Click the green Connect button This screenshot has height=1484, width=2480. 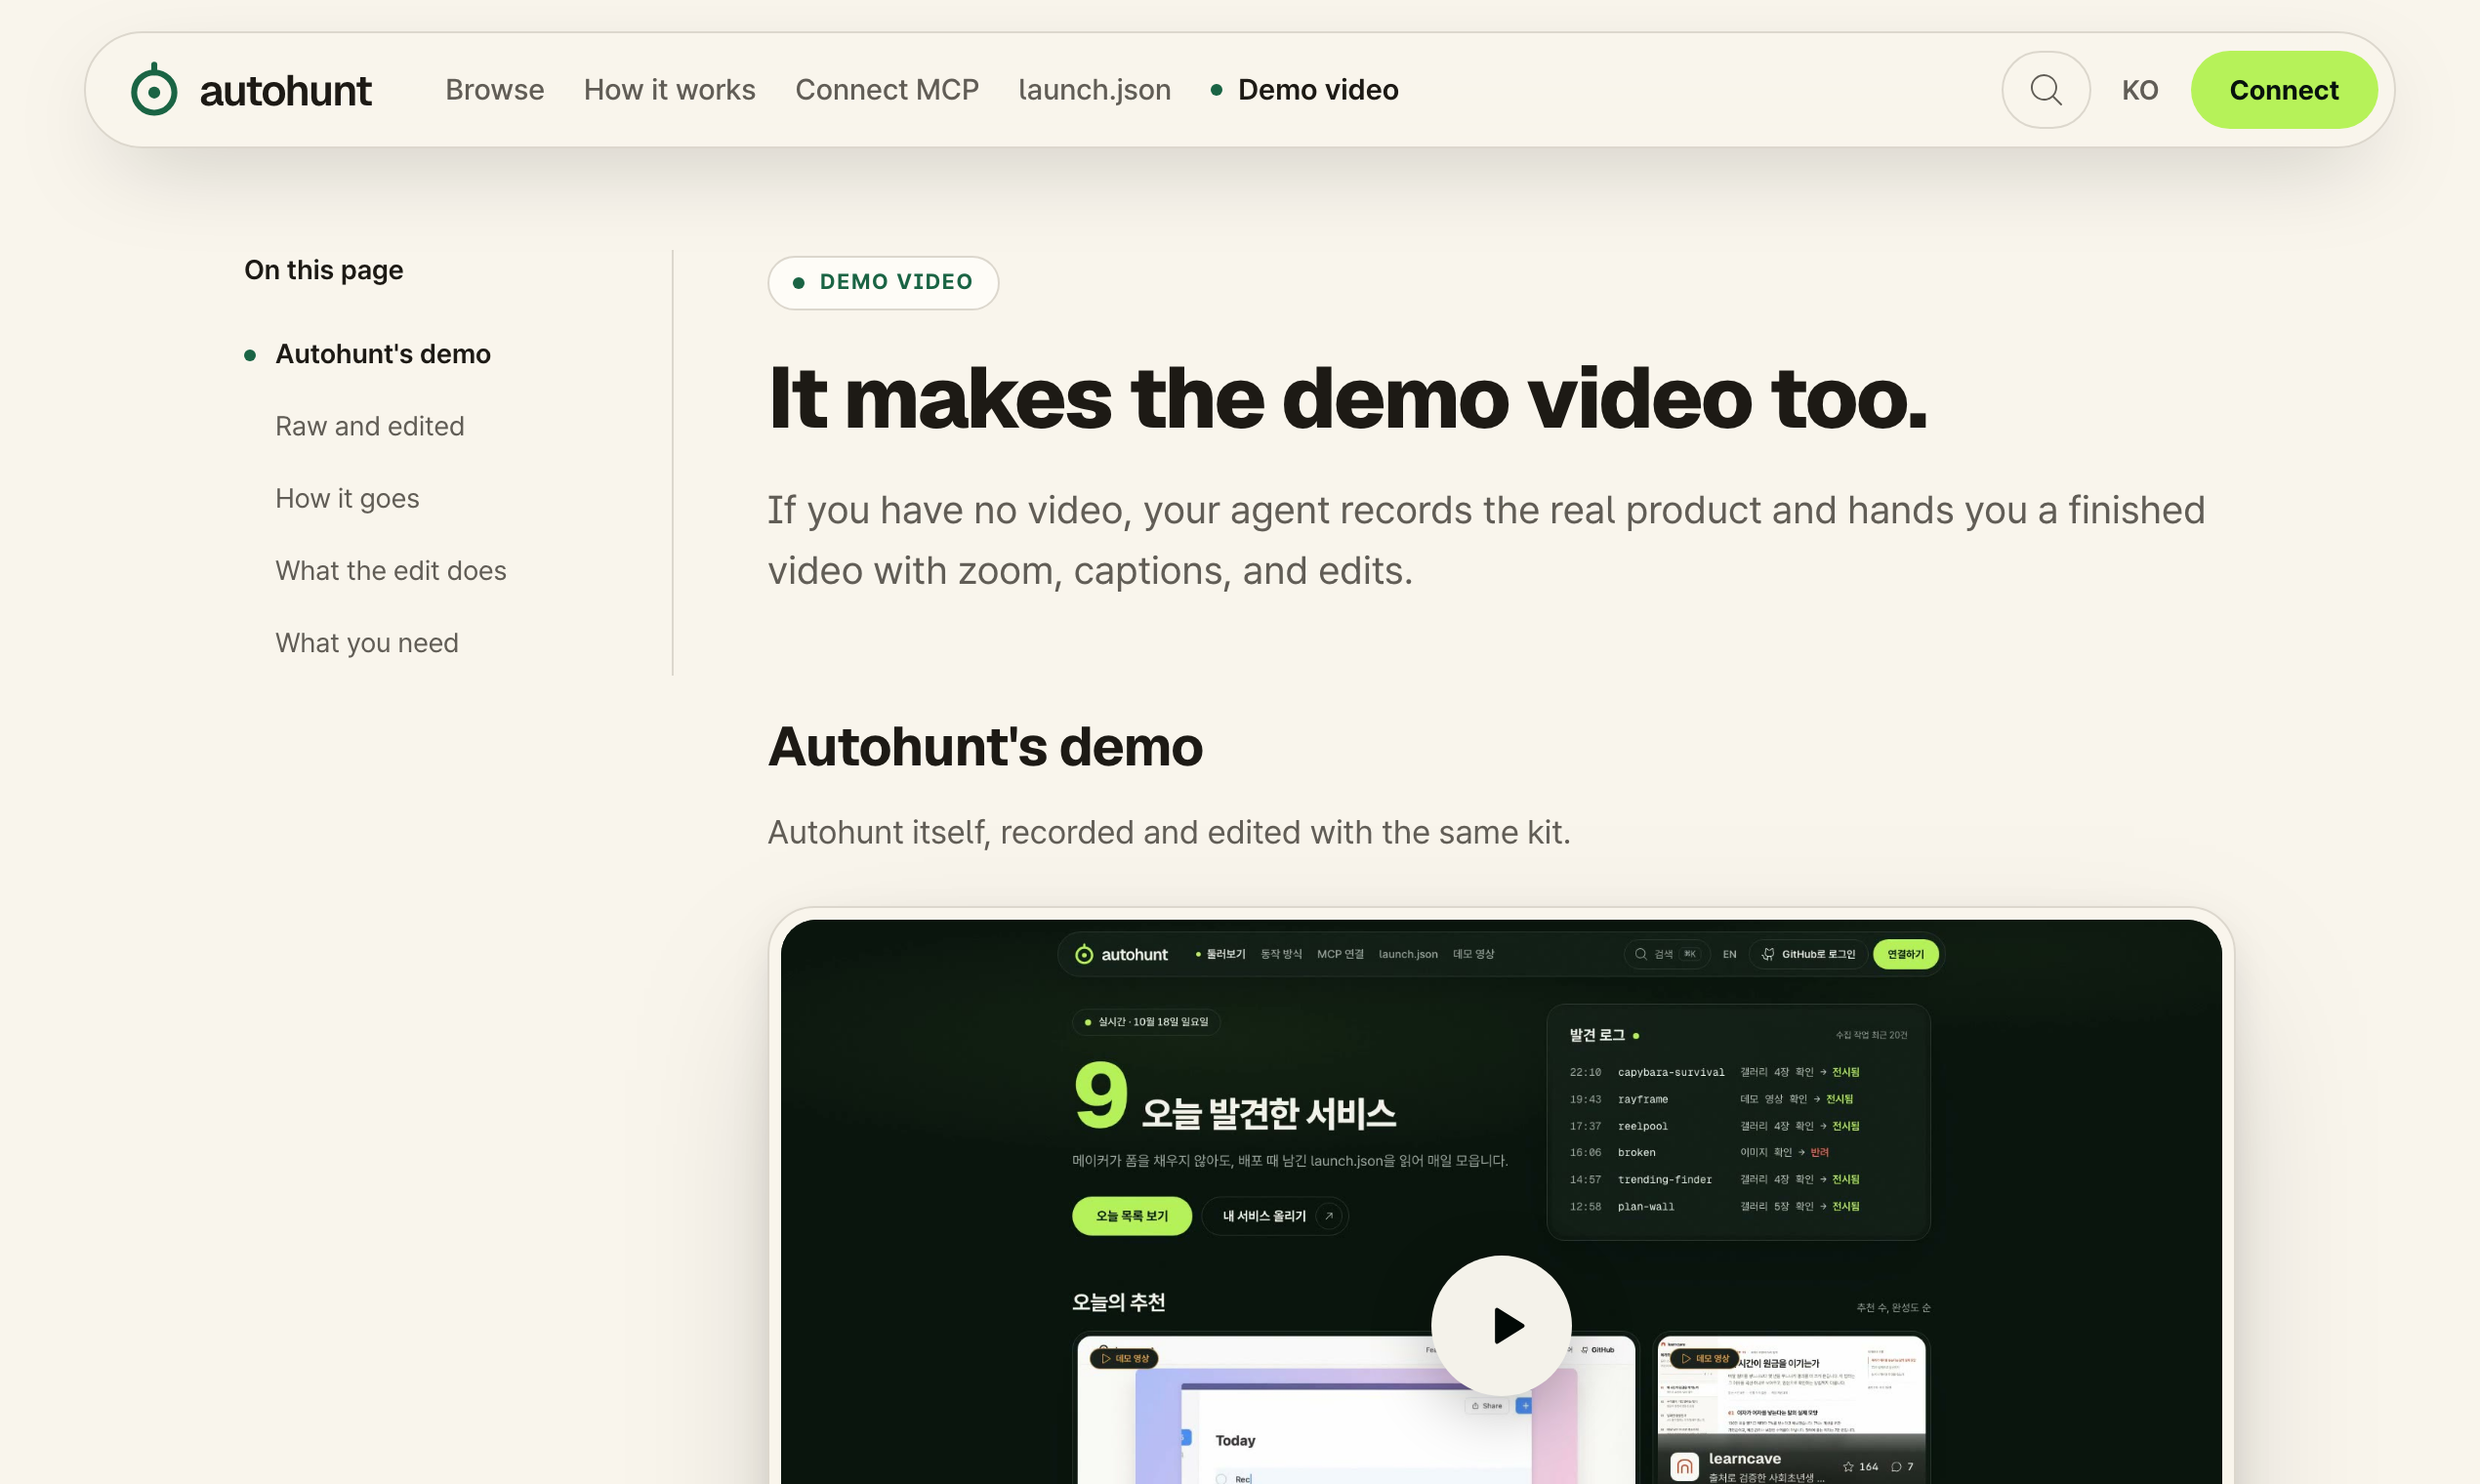[x=2283, y=90]
